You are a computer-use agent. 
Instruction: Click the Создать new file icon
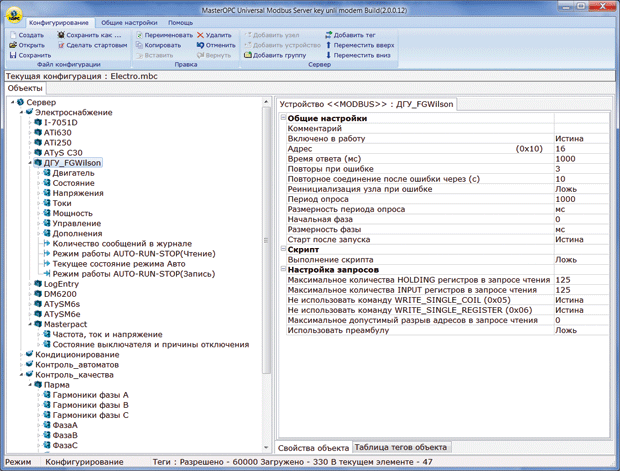(x=13, y=35)
